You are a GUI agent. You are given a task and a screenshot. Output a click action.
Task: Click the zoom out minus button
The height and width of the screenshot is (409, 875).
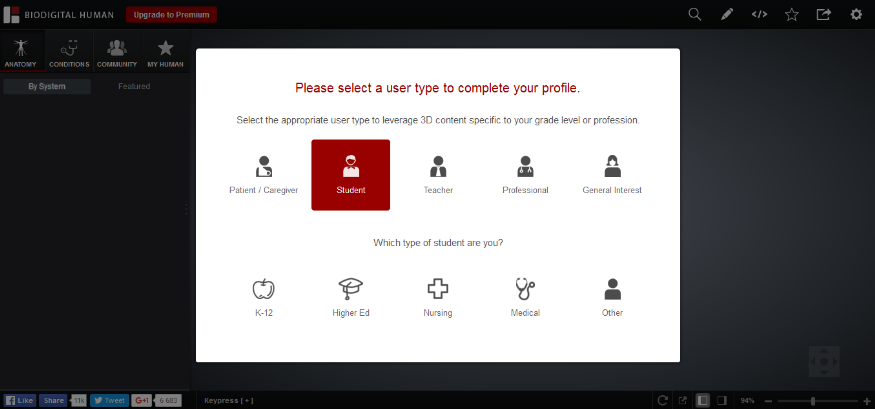[768, 401]
